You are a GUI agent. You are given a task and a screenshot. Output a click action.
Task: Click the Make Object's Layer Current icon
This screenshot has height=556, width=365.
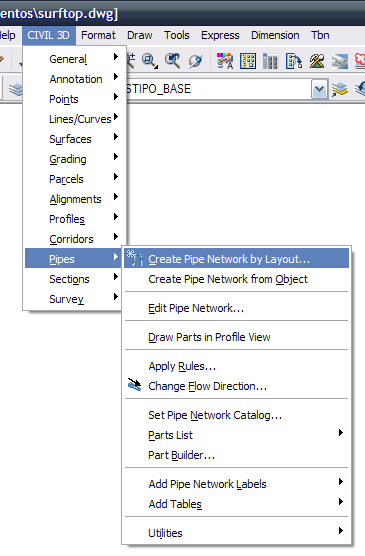(340, 89)
